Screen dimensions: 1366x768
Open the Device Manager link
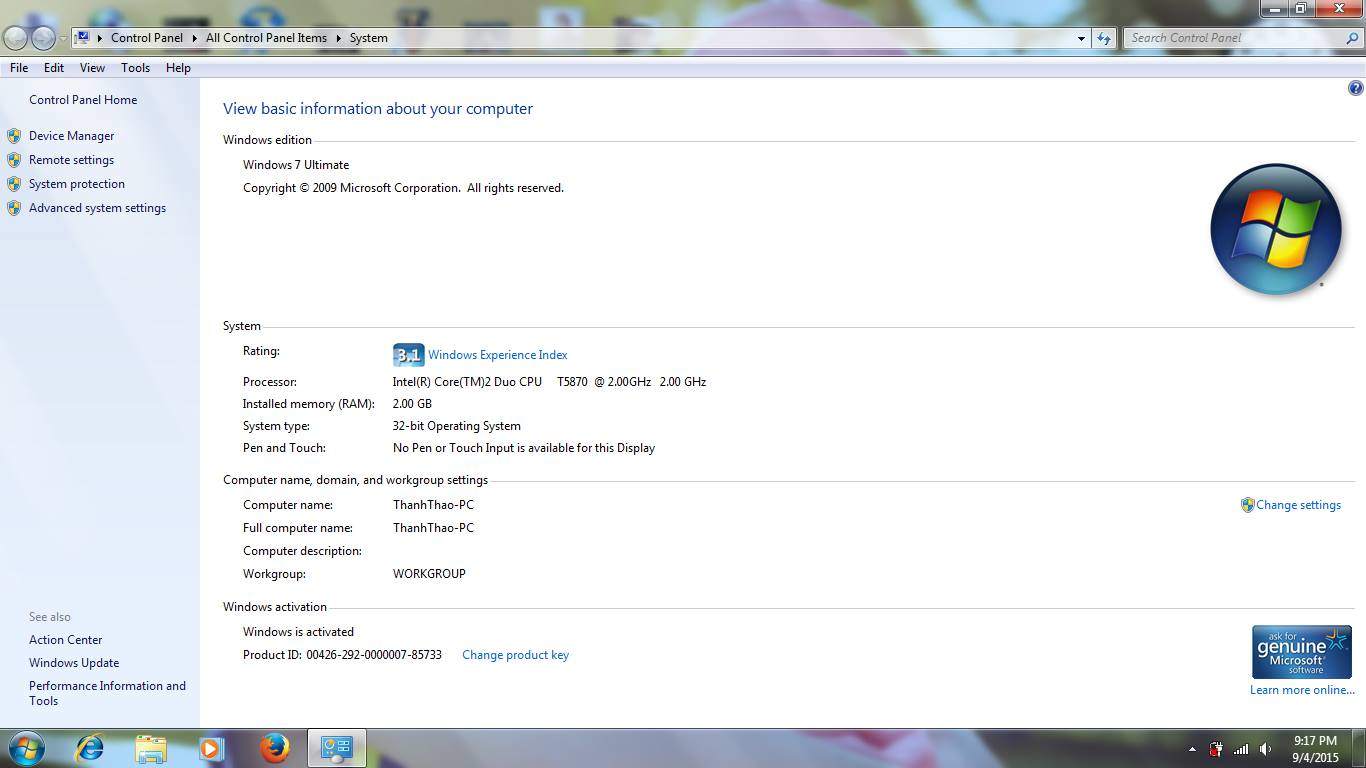pos(71,136)
